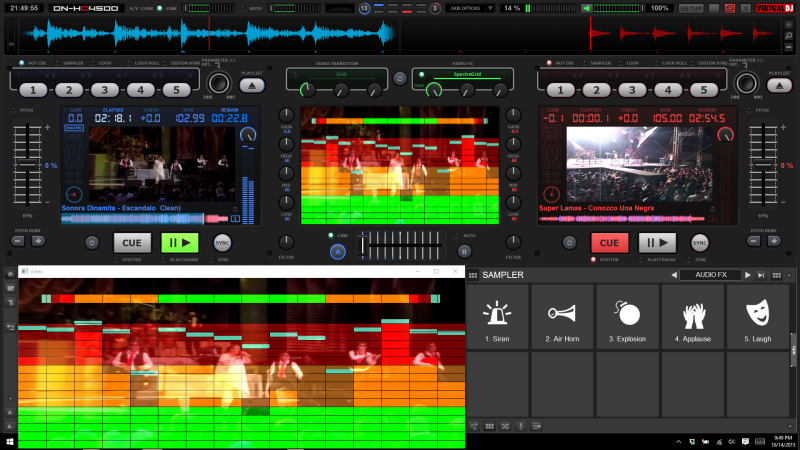800x450 pixels.
Task: Open the favorites star icon in browser sidebar
Action: (x=10, y=274)
